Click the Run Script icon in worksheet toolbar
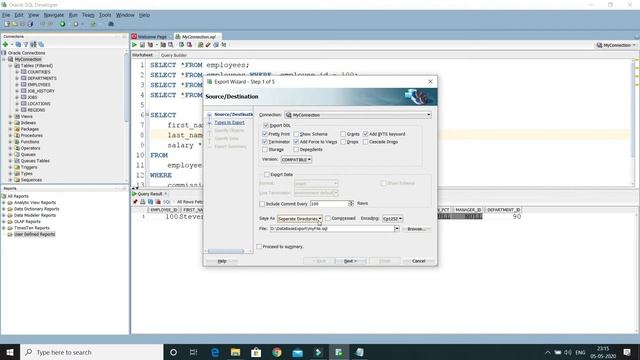The width and height of the screenshot is (640, 360). (x=142, y=45)
